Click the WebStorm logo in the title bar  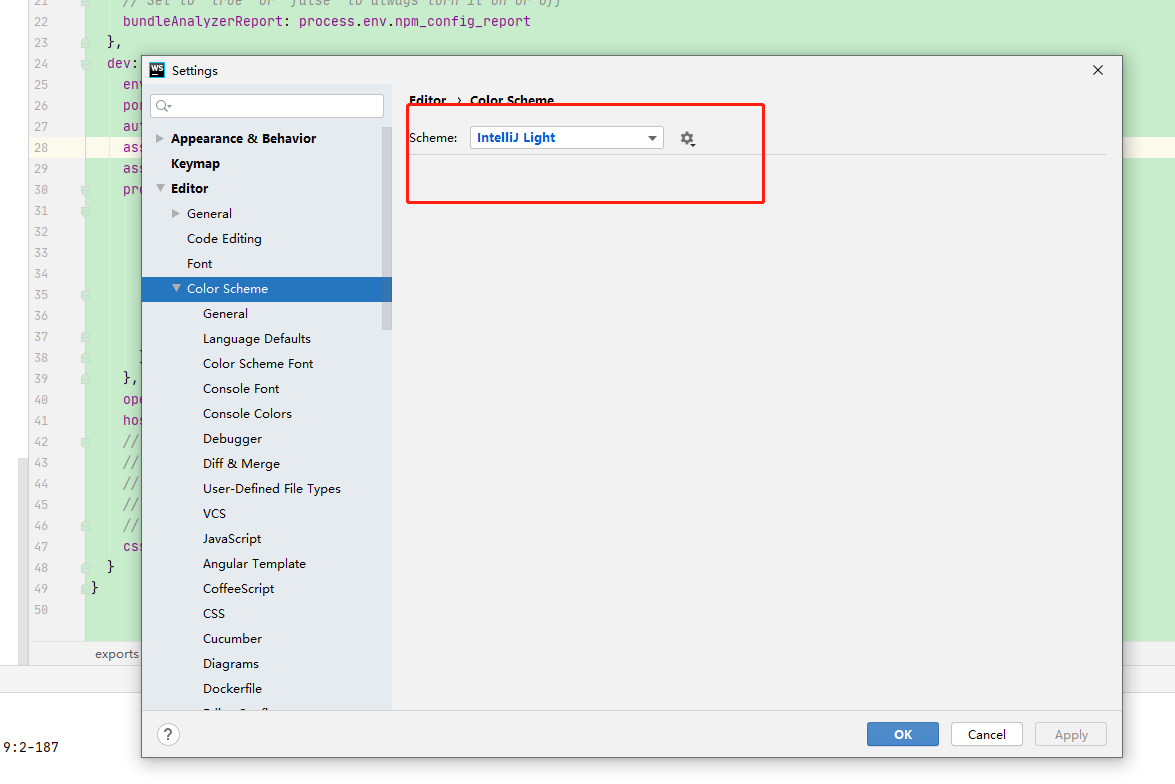[x=157, y=70]
